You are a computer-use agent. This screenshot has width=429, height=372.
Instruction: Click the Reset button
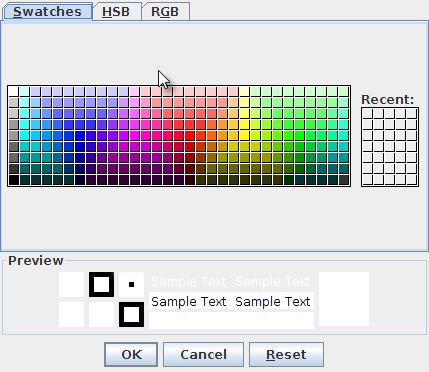(x=286, y=354)
